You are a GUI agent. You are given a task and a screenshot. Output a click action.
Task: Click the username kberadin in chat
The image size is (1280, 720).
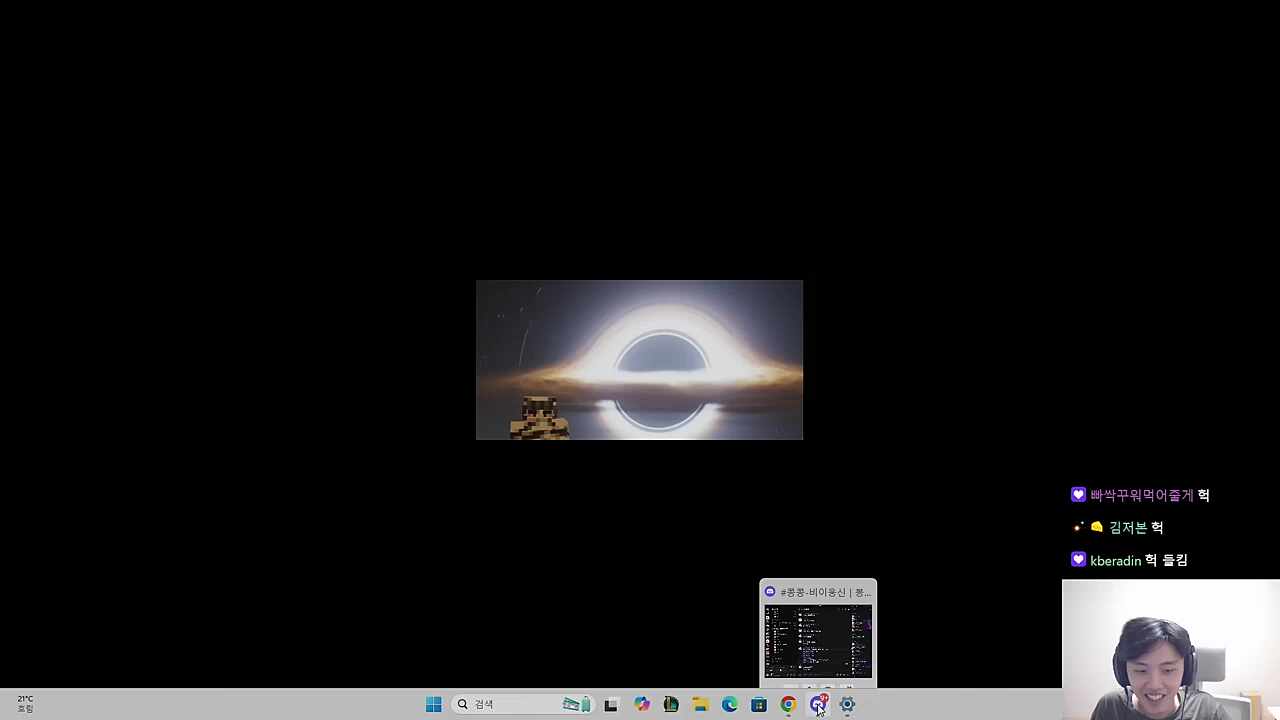coord(1115,561)
